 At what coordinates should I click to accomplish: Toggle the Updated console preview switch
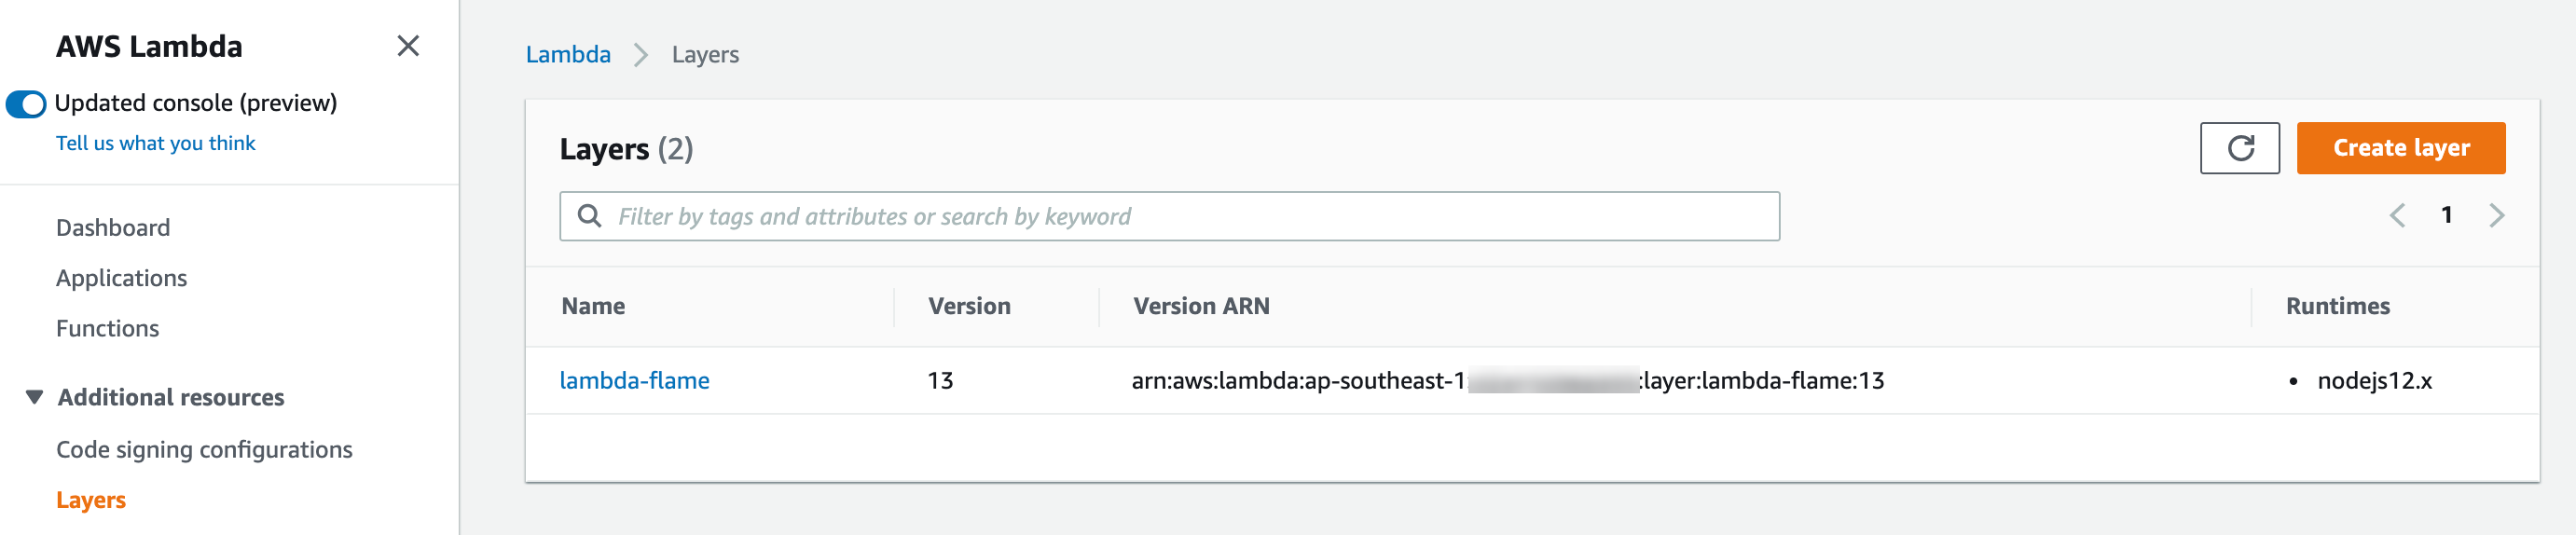tap(26, 104)
